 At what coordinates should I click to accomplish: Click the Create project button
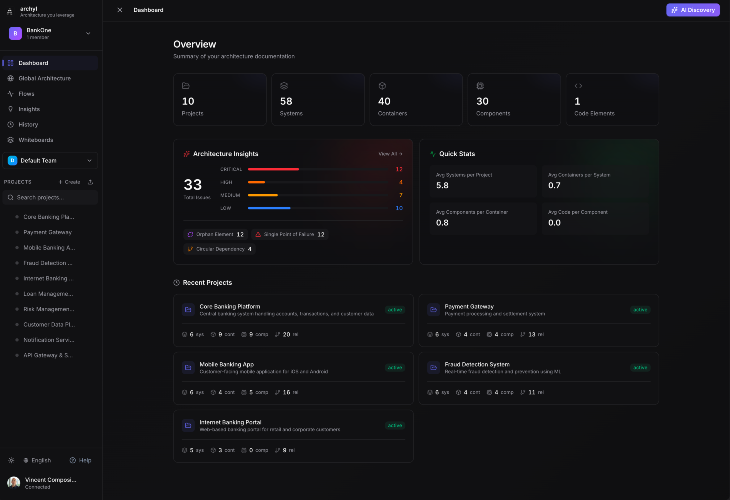coord(70,182)
